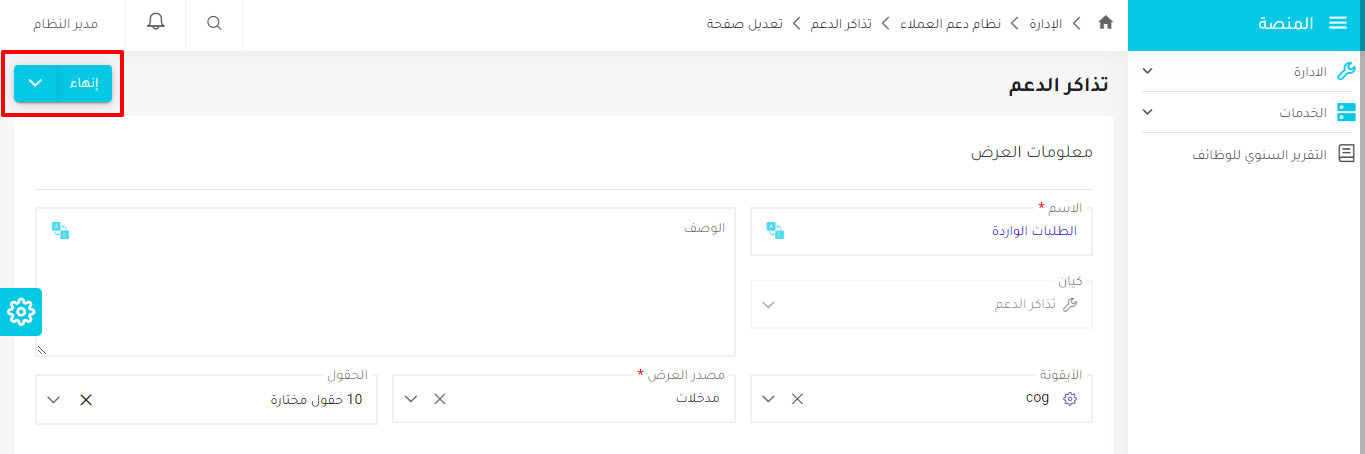
Task: Click the إنهاء button
Action: [x=84, y=83]
